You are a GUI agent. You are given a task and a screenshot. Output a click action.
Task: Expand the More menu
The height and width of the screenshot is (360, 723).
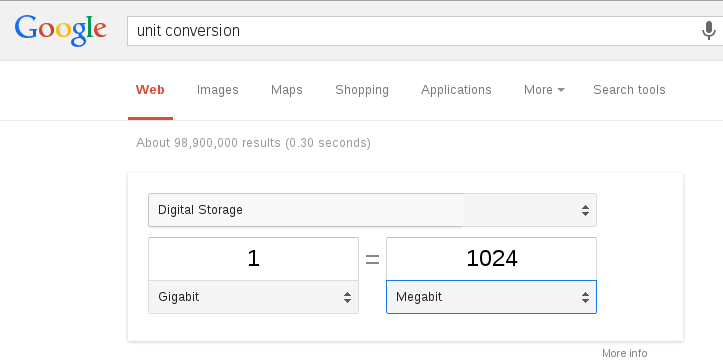[x=544, y=90]
